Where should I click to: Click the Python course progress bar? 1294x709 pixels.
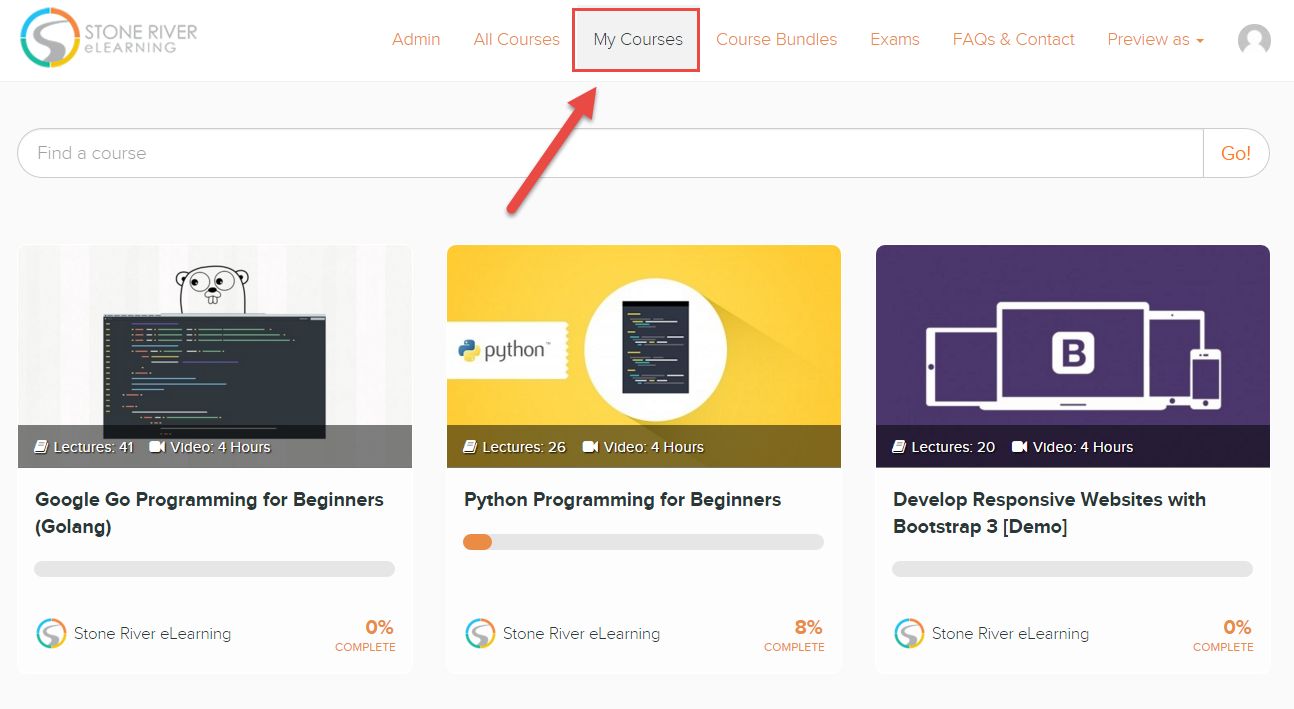[x=643, y=542]
